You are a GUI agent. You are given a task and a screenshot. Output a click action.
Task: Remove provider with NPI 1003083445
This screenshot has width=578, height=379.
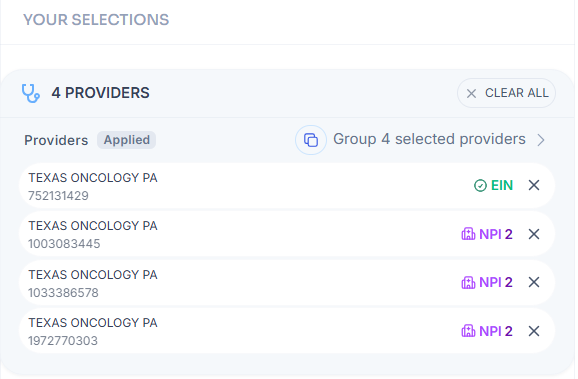click(x=534, y=234)
